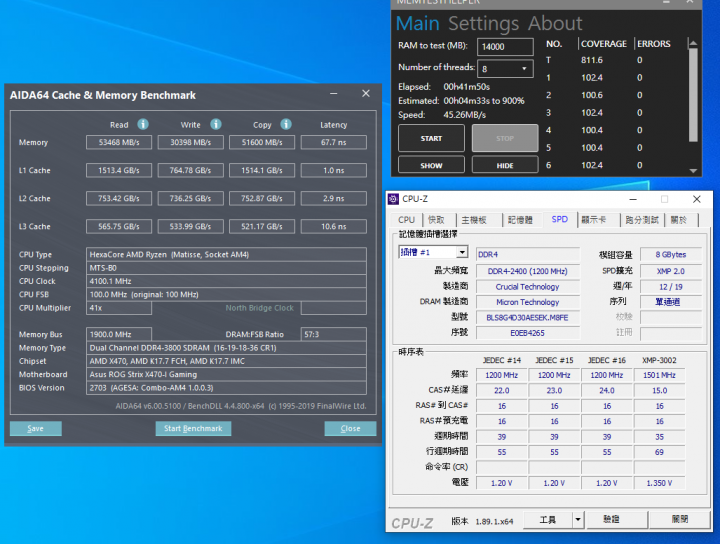The image size is (720, 544).
Task: Switch to MemTestHelper Main tab
Action: tap(417, 24)
